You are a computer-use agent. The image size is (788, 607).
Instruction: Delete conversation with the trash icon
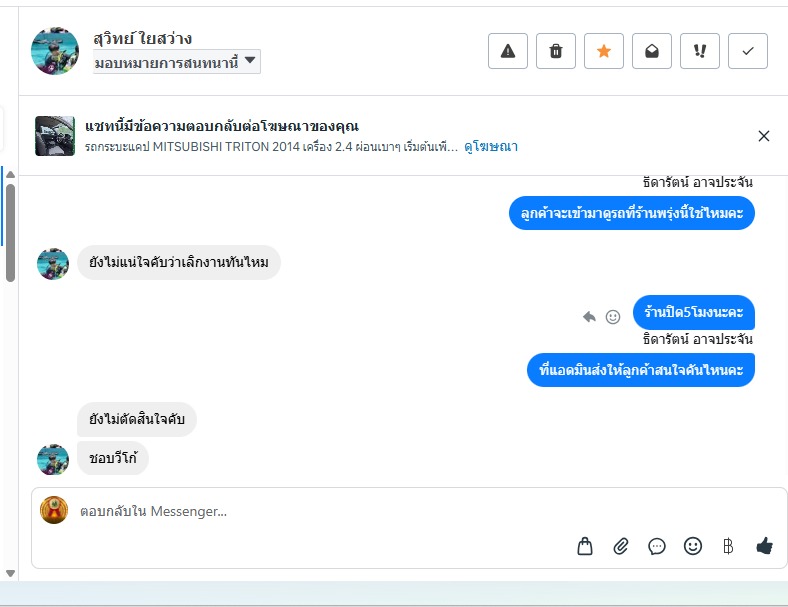556,51
